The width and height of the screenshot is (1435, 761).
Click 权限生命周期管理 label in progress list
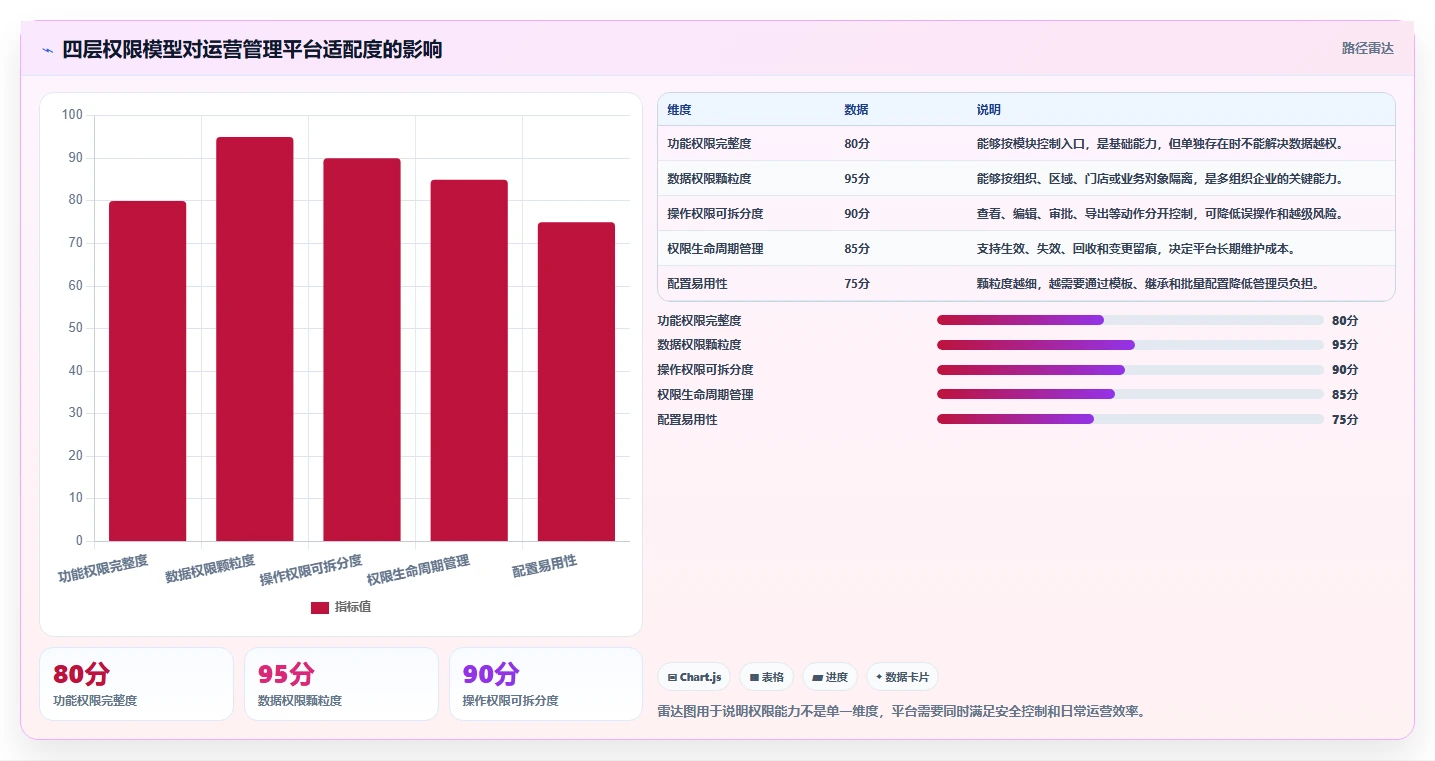point(705,394)
